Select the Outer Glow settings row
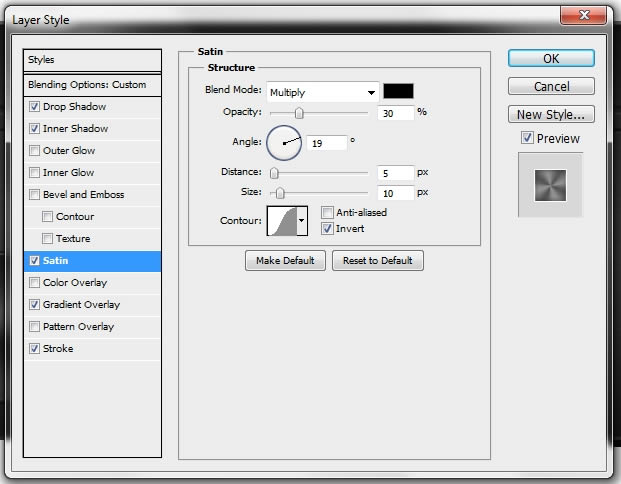The height and width of the screenshot is (484, 621). 92,151
